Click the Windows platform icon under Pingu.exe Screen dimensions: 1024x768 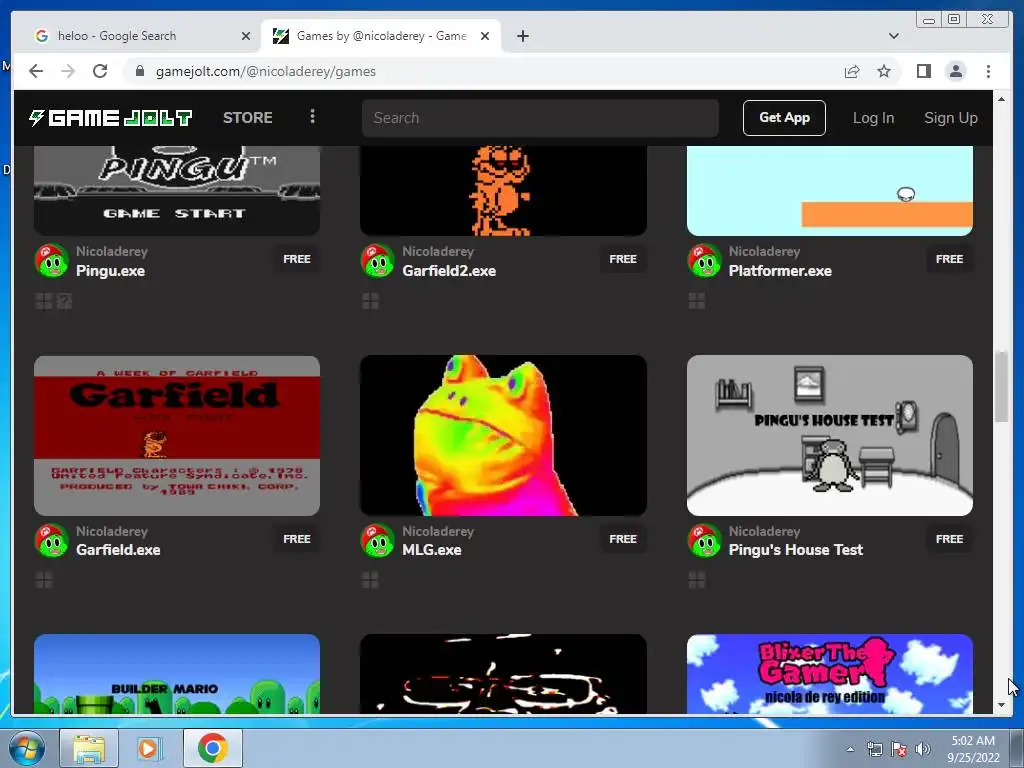[43, 301]
